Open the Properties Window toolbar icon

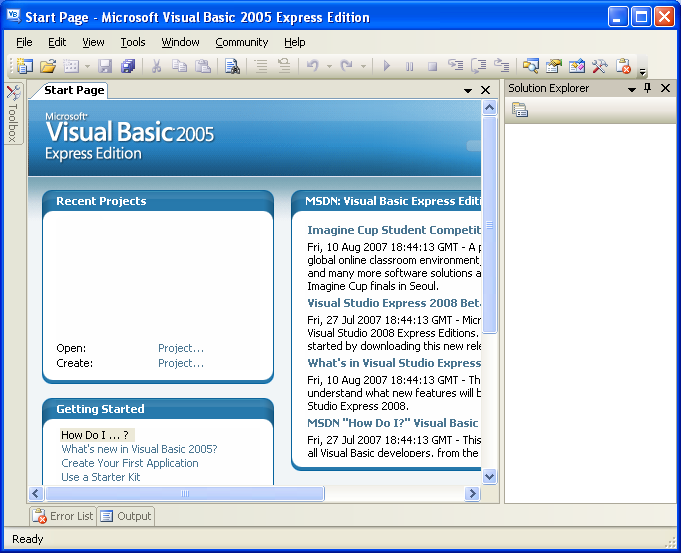click(554, 66)
